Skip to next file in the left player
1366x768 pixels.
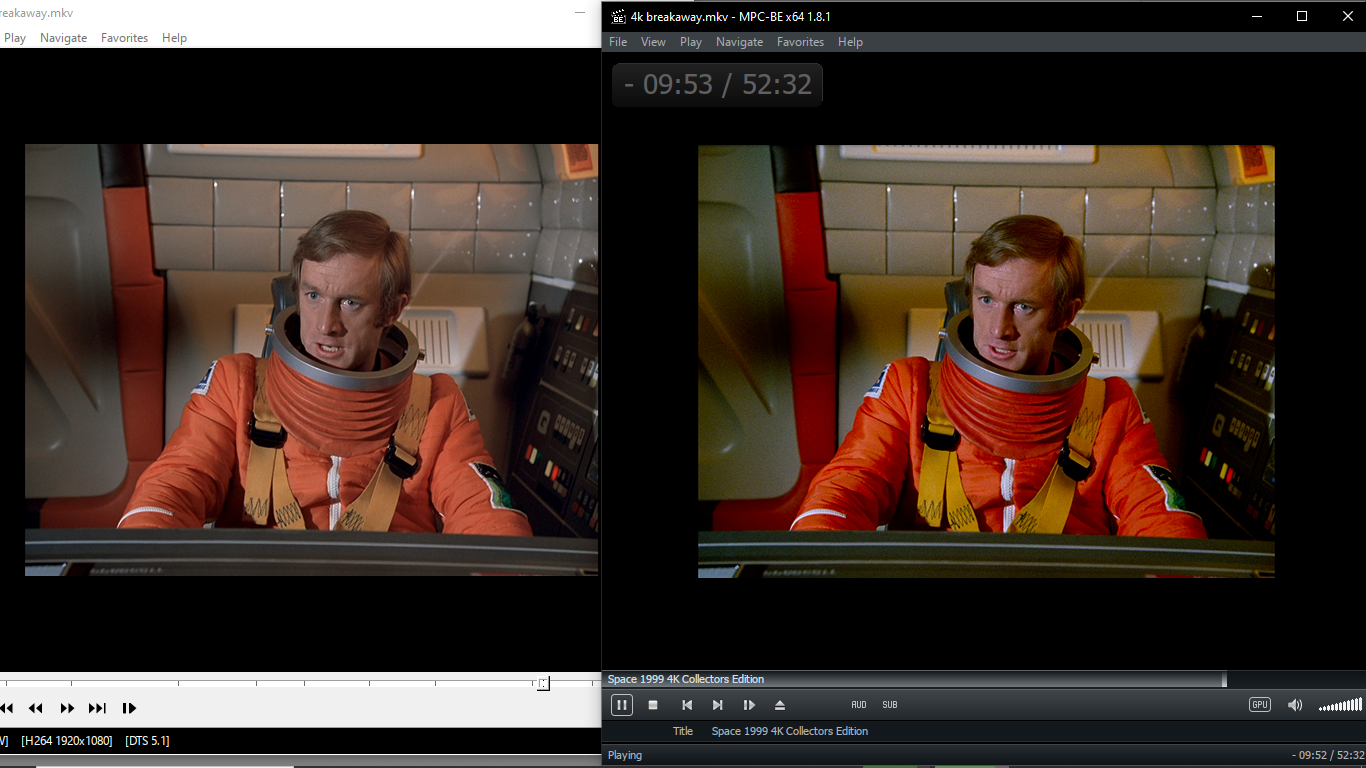[97, 708]
